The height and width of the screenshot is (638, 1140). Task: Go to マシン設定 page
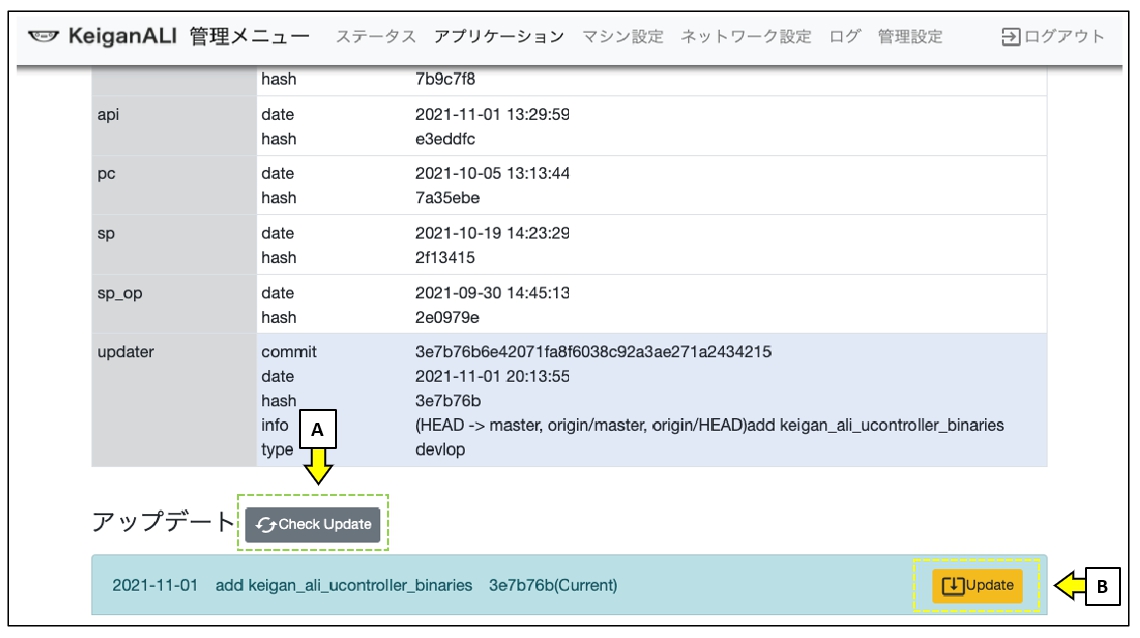tap(622, 37)
